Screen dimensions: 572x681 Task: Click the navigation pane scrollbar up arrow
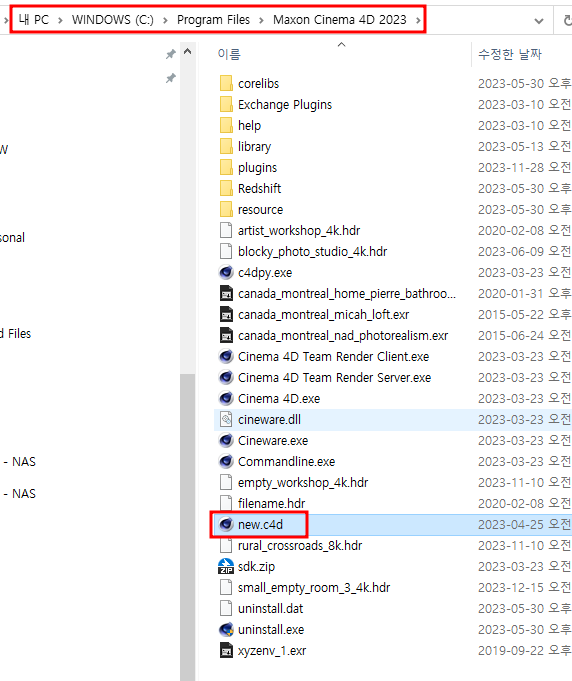click(188, 52)
